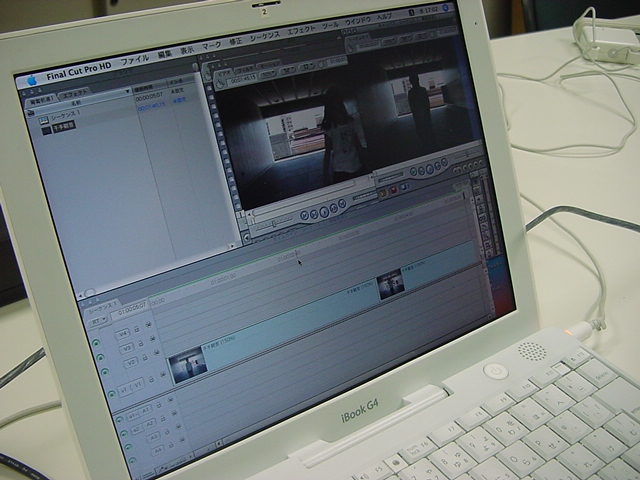Click Play Around Current in Viewer

pos(333,208)
